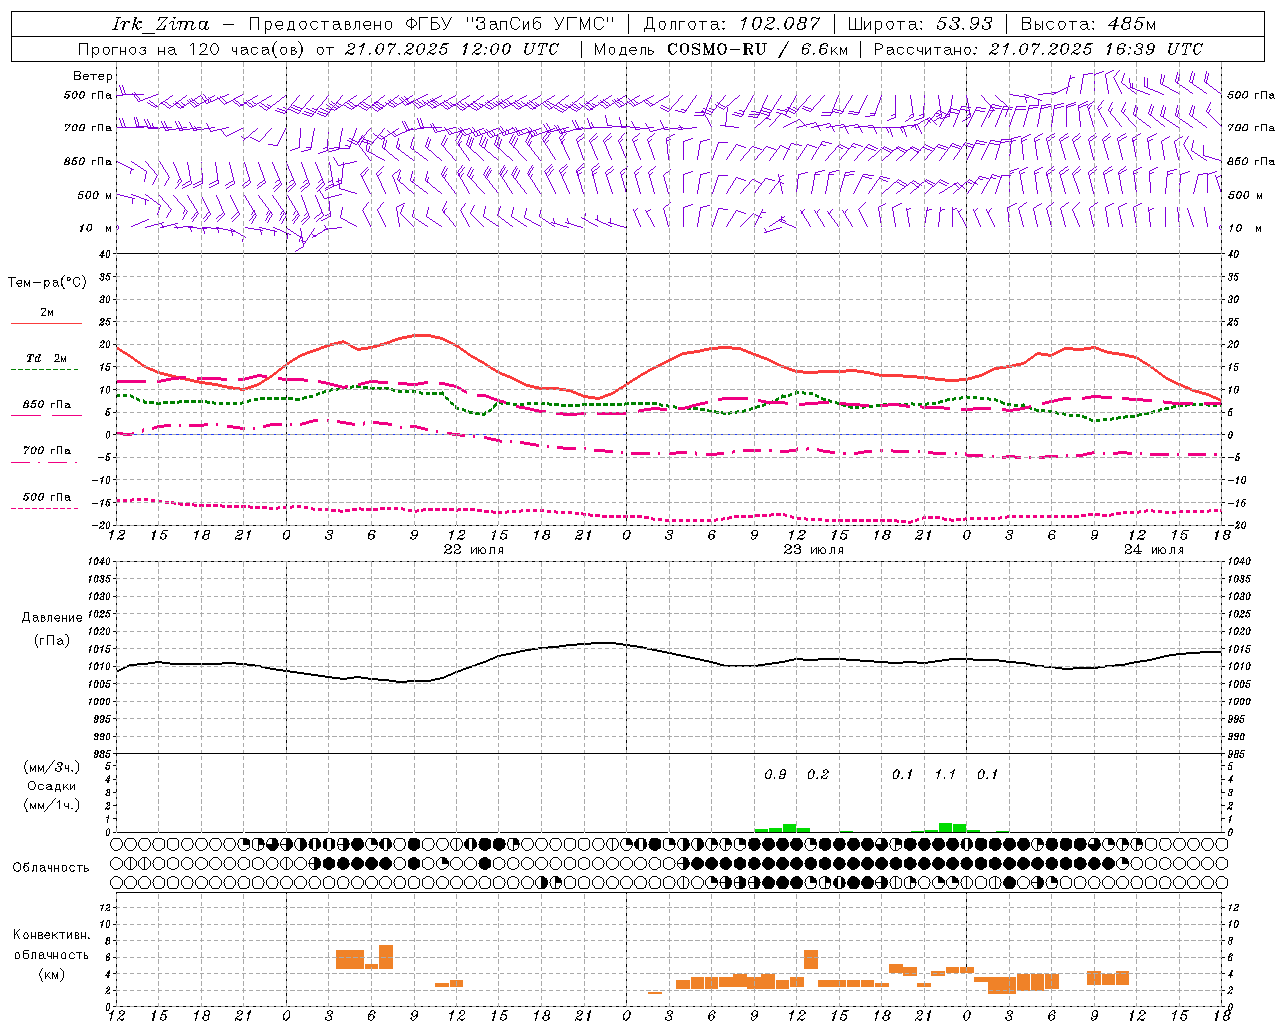This screenshot has width=1280, height=1024.
Task: Click the "Давление" pressure panel label
Action: (x=51, y=618)
